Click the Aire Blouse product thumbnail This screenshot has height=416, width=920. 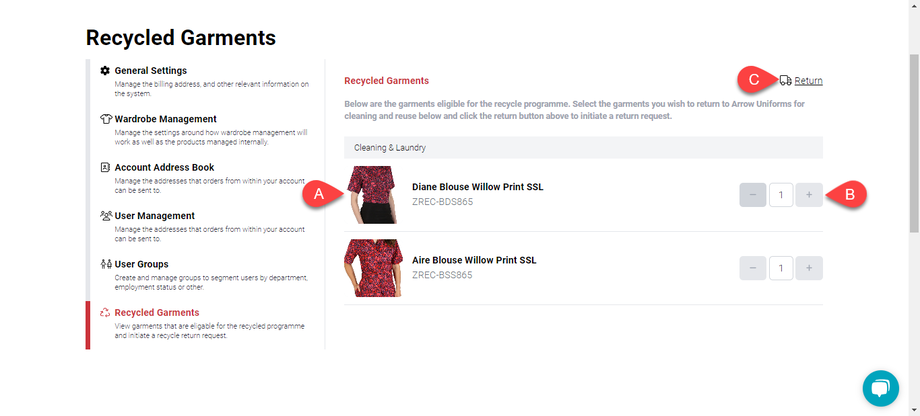(372, 268)
